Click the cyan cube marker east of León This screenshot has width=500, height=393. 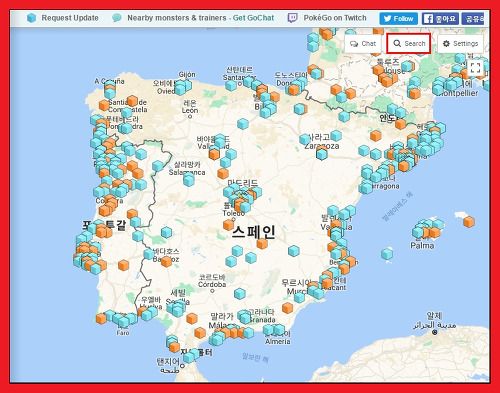pyautogui.click(x=243, y=124)
